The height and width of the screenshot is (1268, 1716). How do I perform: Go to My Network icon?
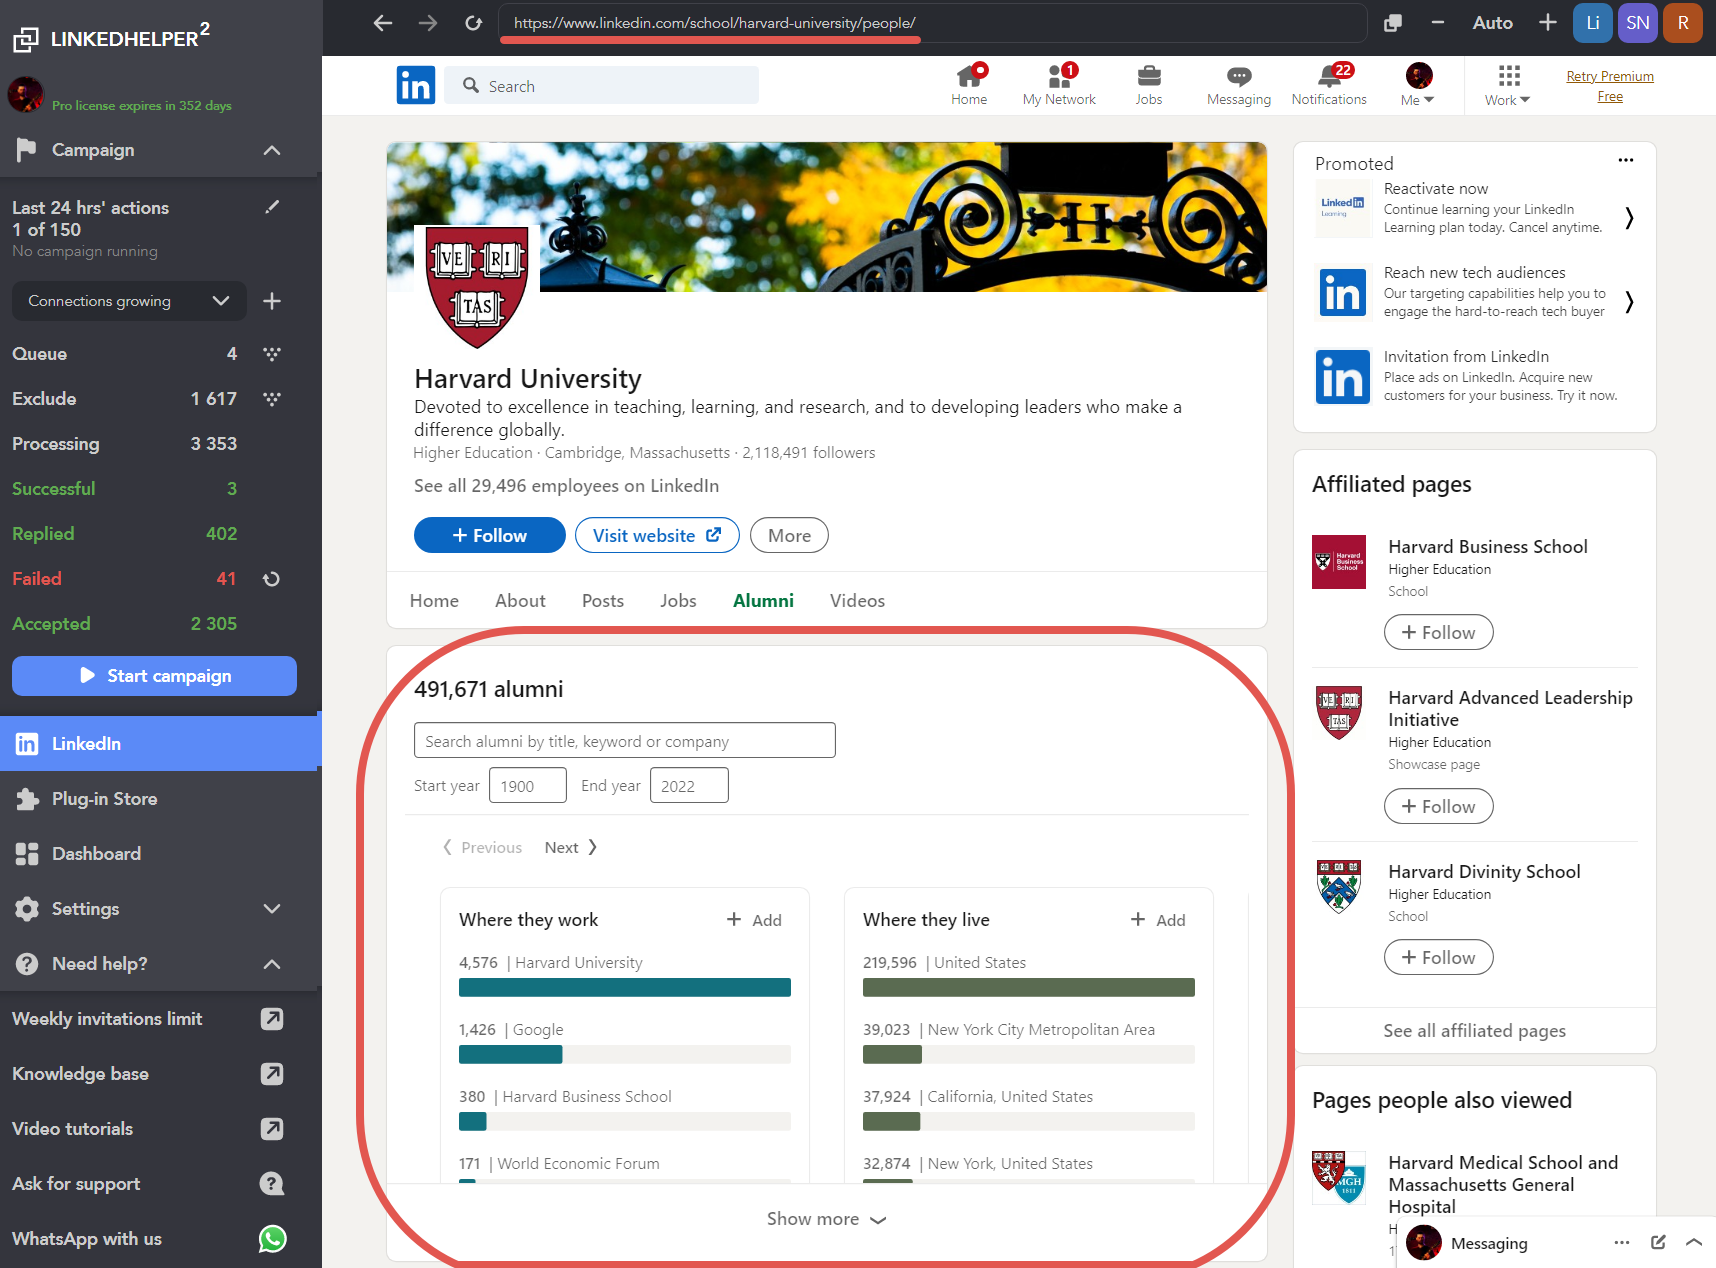click(1058, 77)
